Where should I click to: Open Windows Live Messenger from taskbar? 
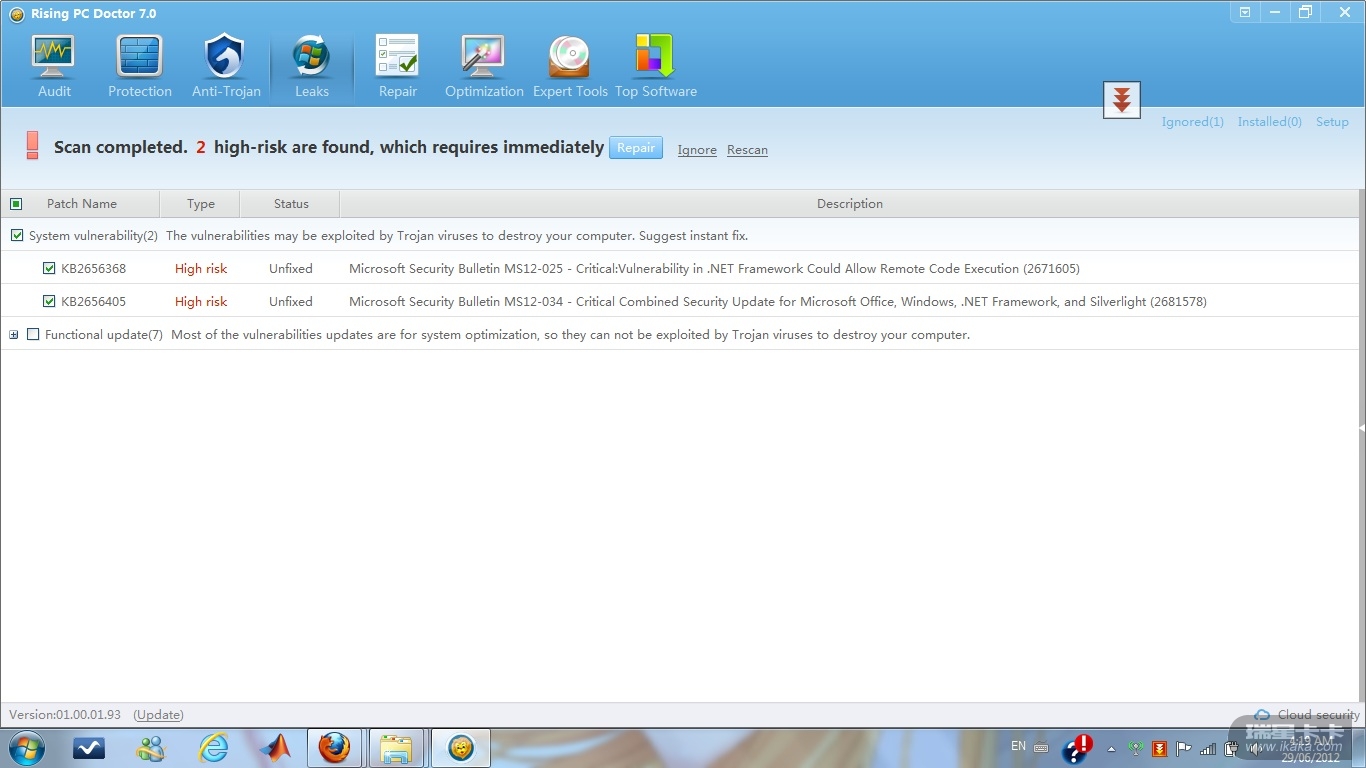click(x=151, y=748)
